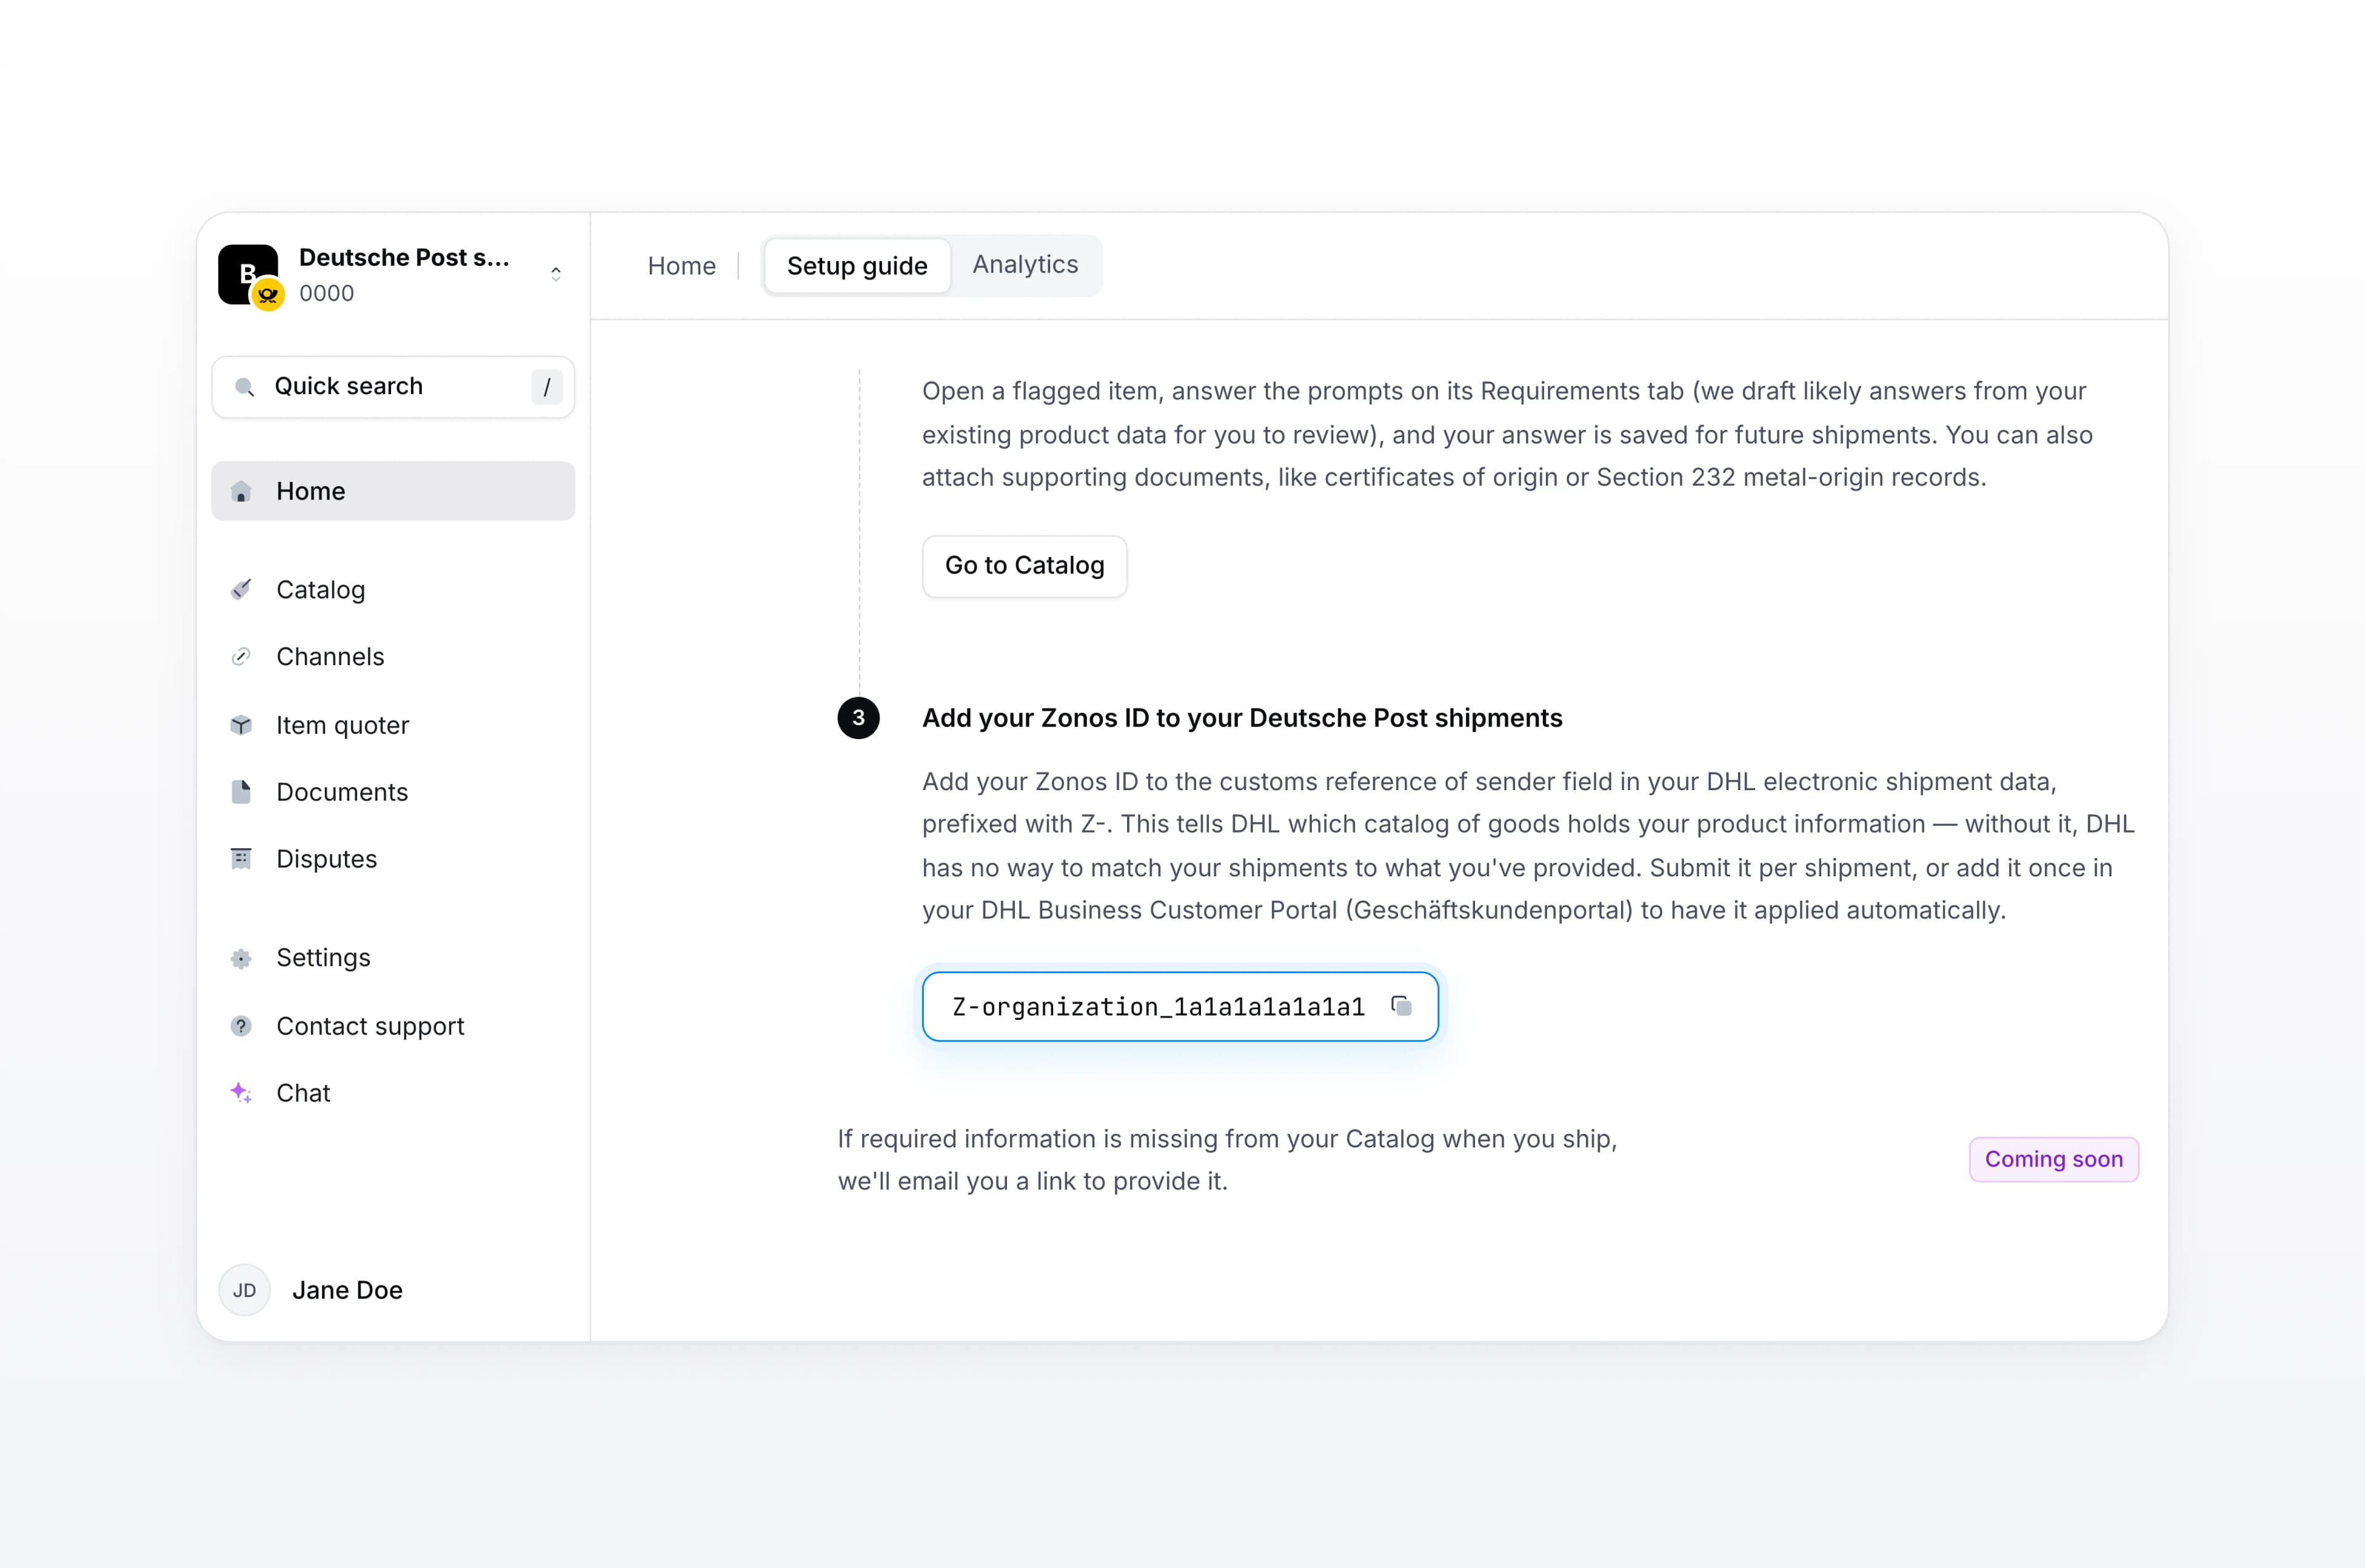
Task: Click the slash shortcut key hint
Action: point(546,387)
